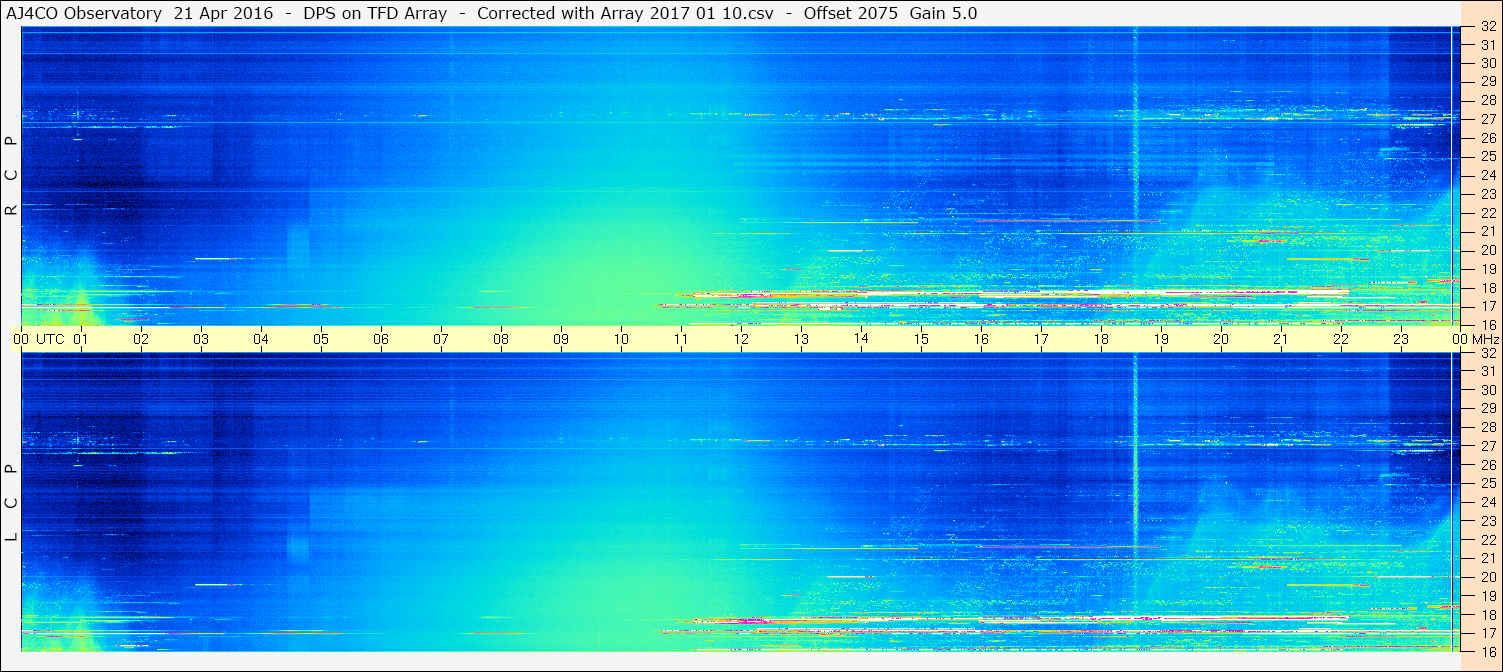Select the 20 hour tick on time axis
Image resolution: width=1503 pixels, height=672 pixels.
[x=1221, y=339]
